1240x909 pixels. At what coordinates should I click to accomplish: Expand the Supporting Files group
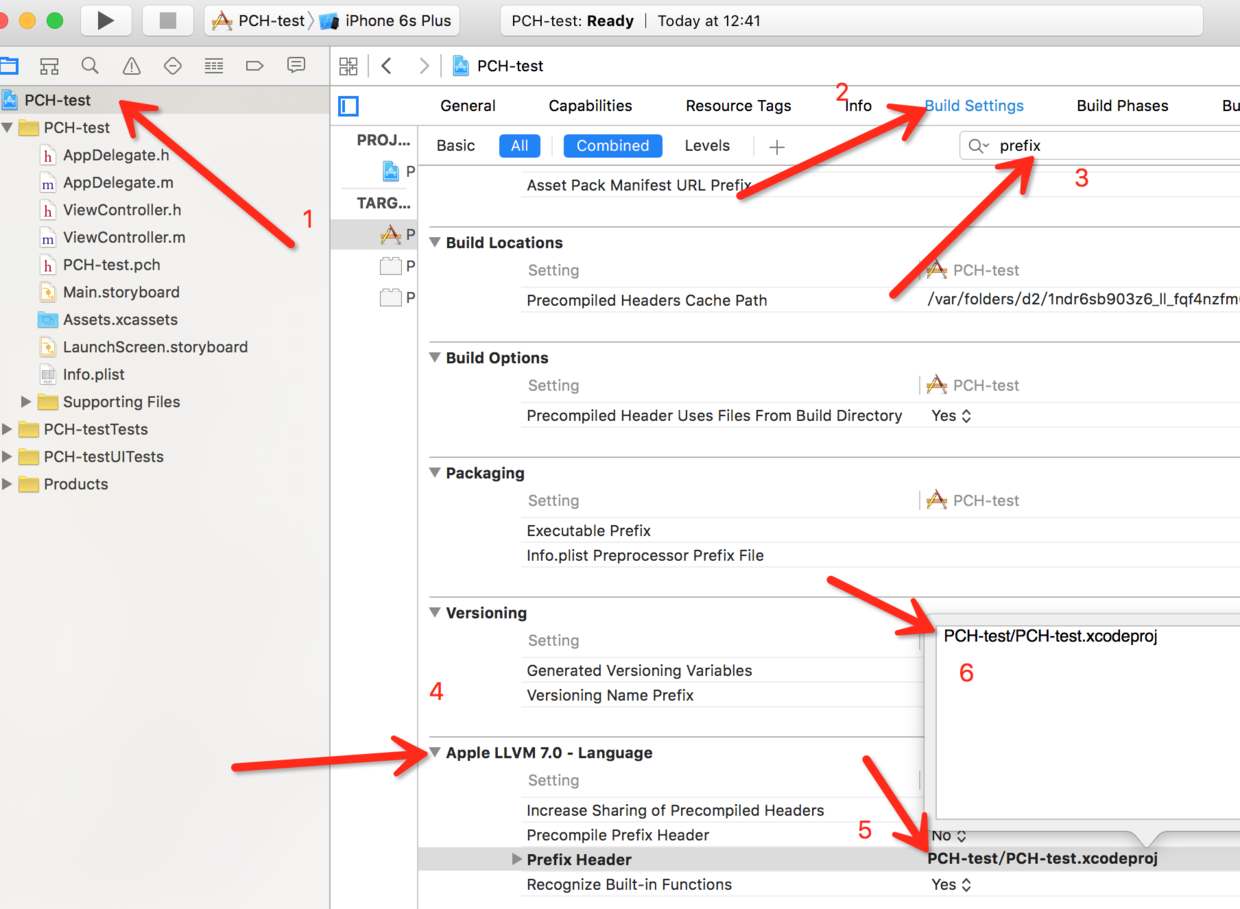26,402
